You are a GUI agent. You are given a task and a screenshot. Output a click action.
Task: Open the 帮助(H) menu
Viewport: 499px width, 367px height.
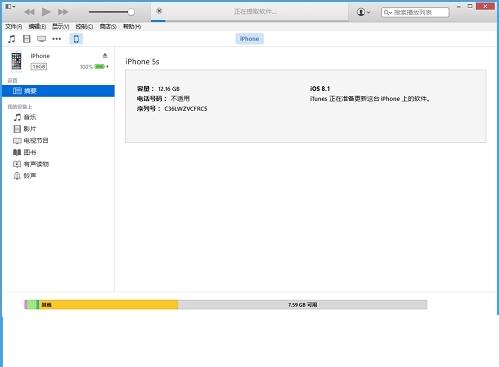132,27
